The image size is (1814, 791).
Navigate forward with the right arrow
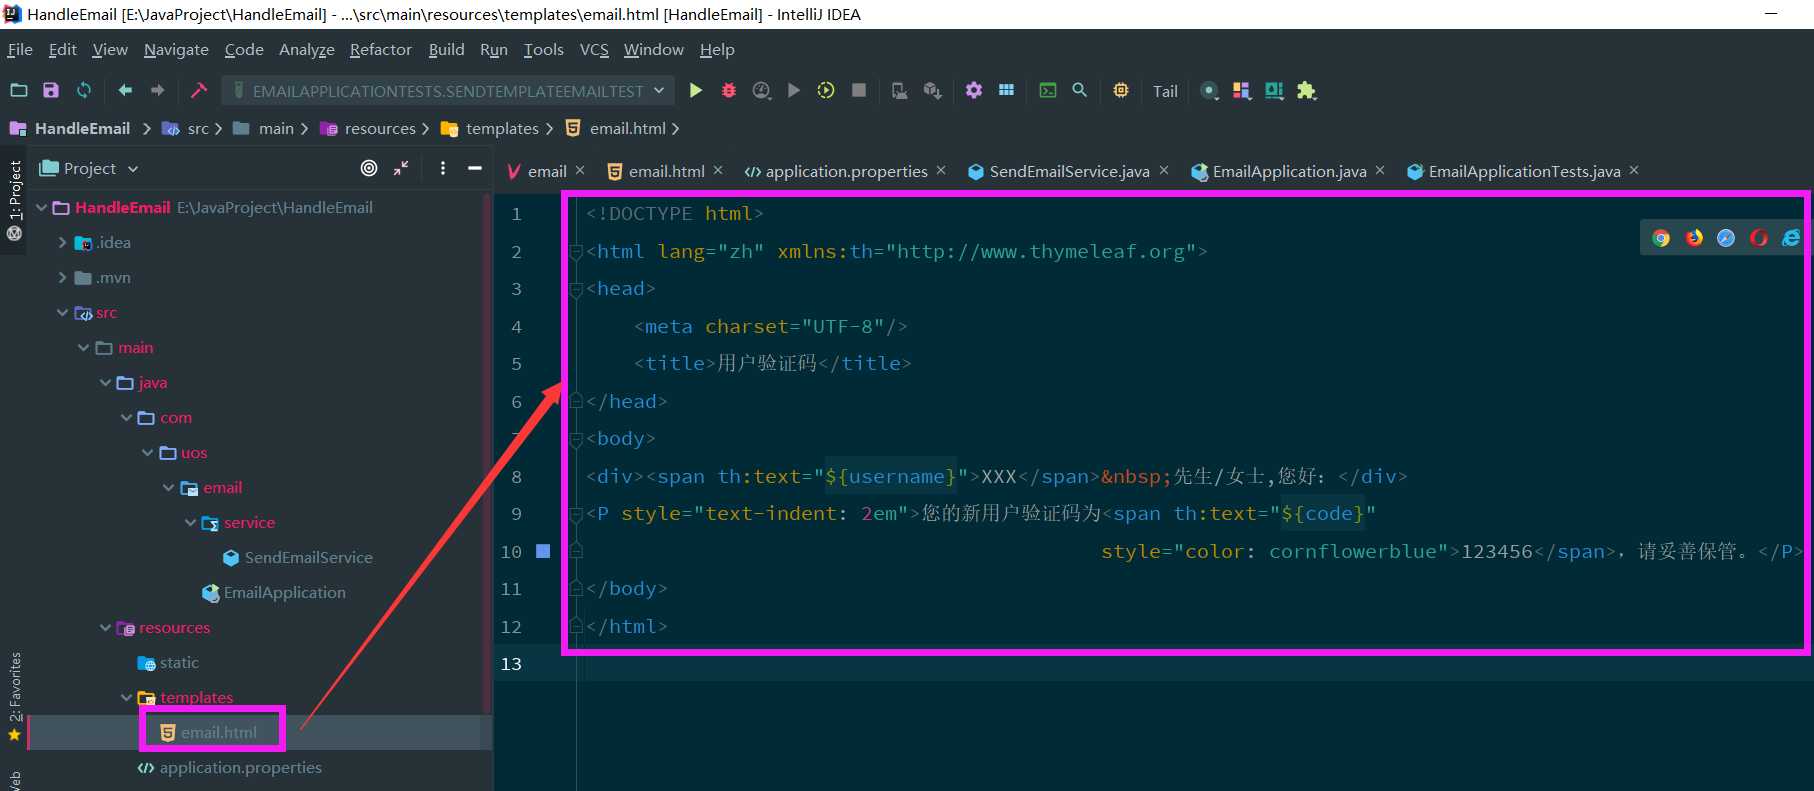coord(157,90)
